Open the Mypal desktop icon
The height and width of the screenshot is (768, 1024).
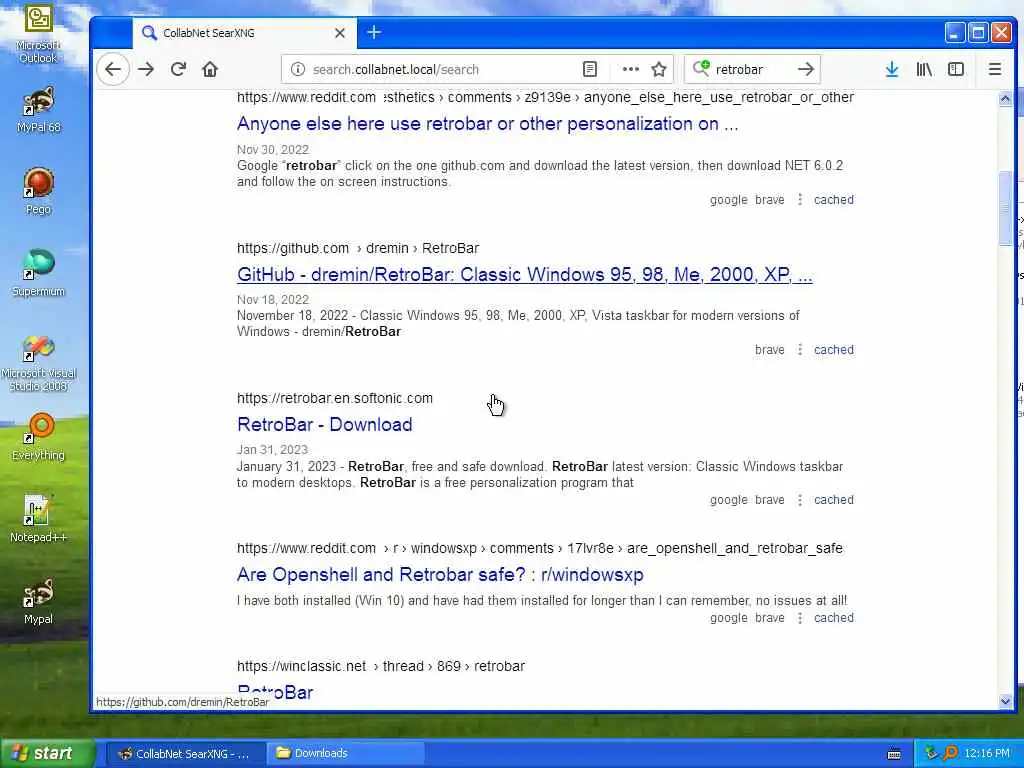[x=38, y=601]
